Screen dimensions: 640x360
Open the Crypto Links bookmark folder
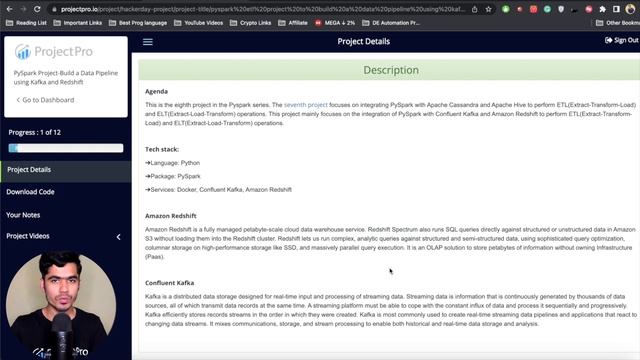coord(251,23)
